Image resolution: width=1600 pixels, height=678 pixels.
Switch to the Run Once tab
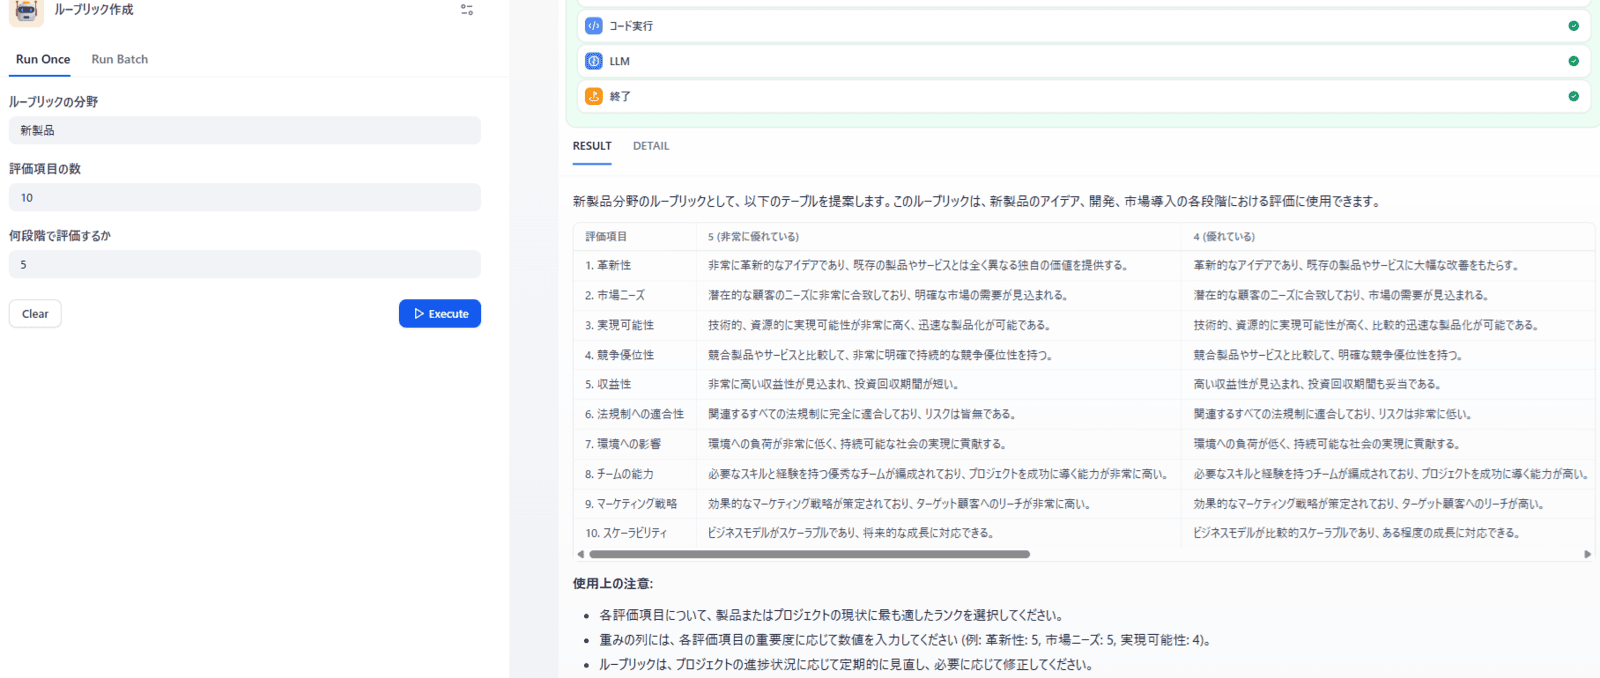click(43, 59)
